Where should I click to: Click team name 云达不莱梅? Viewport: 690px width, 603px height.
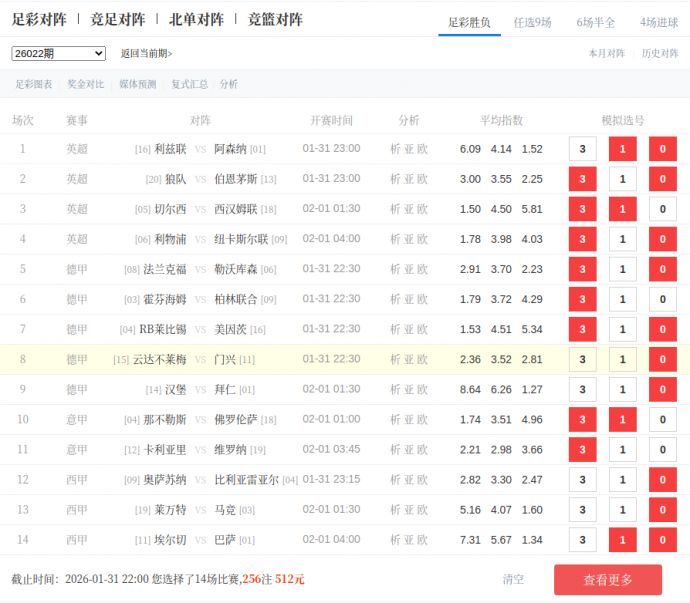(160, 360)
